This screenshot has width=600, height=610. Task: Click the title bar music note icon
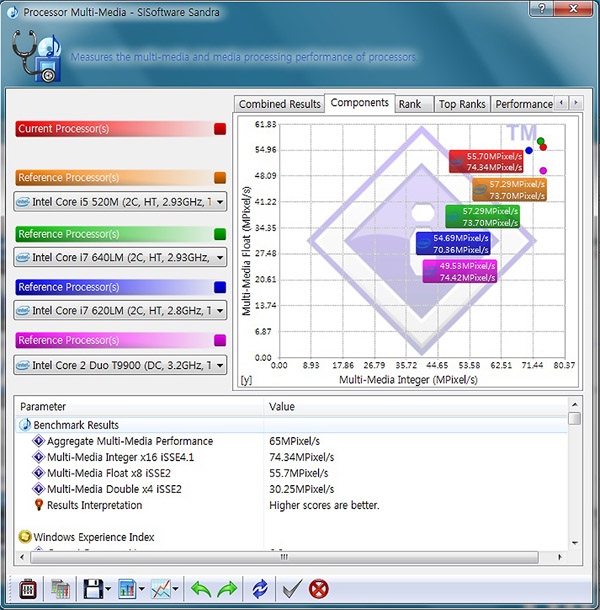click(x=13, y=12)
